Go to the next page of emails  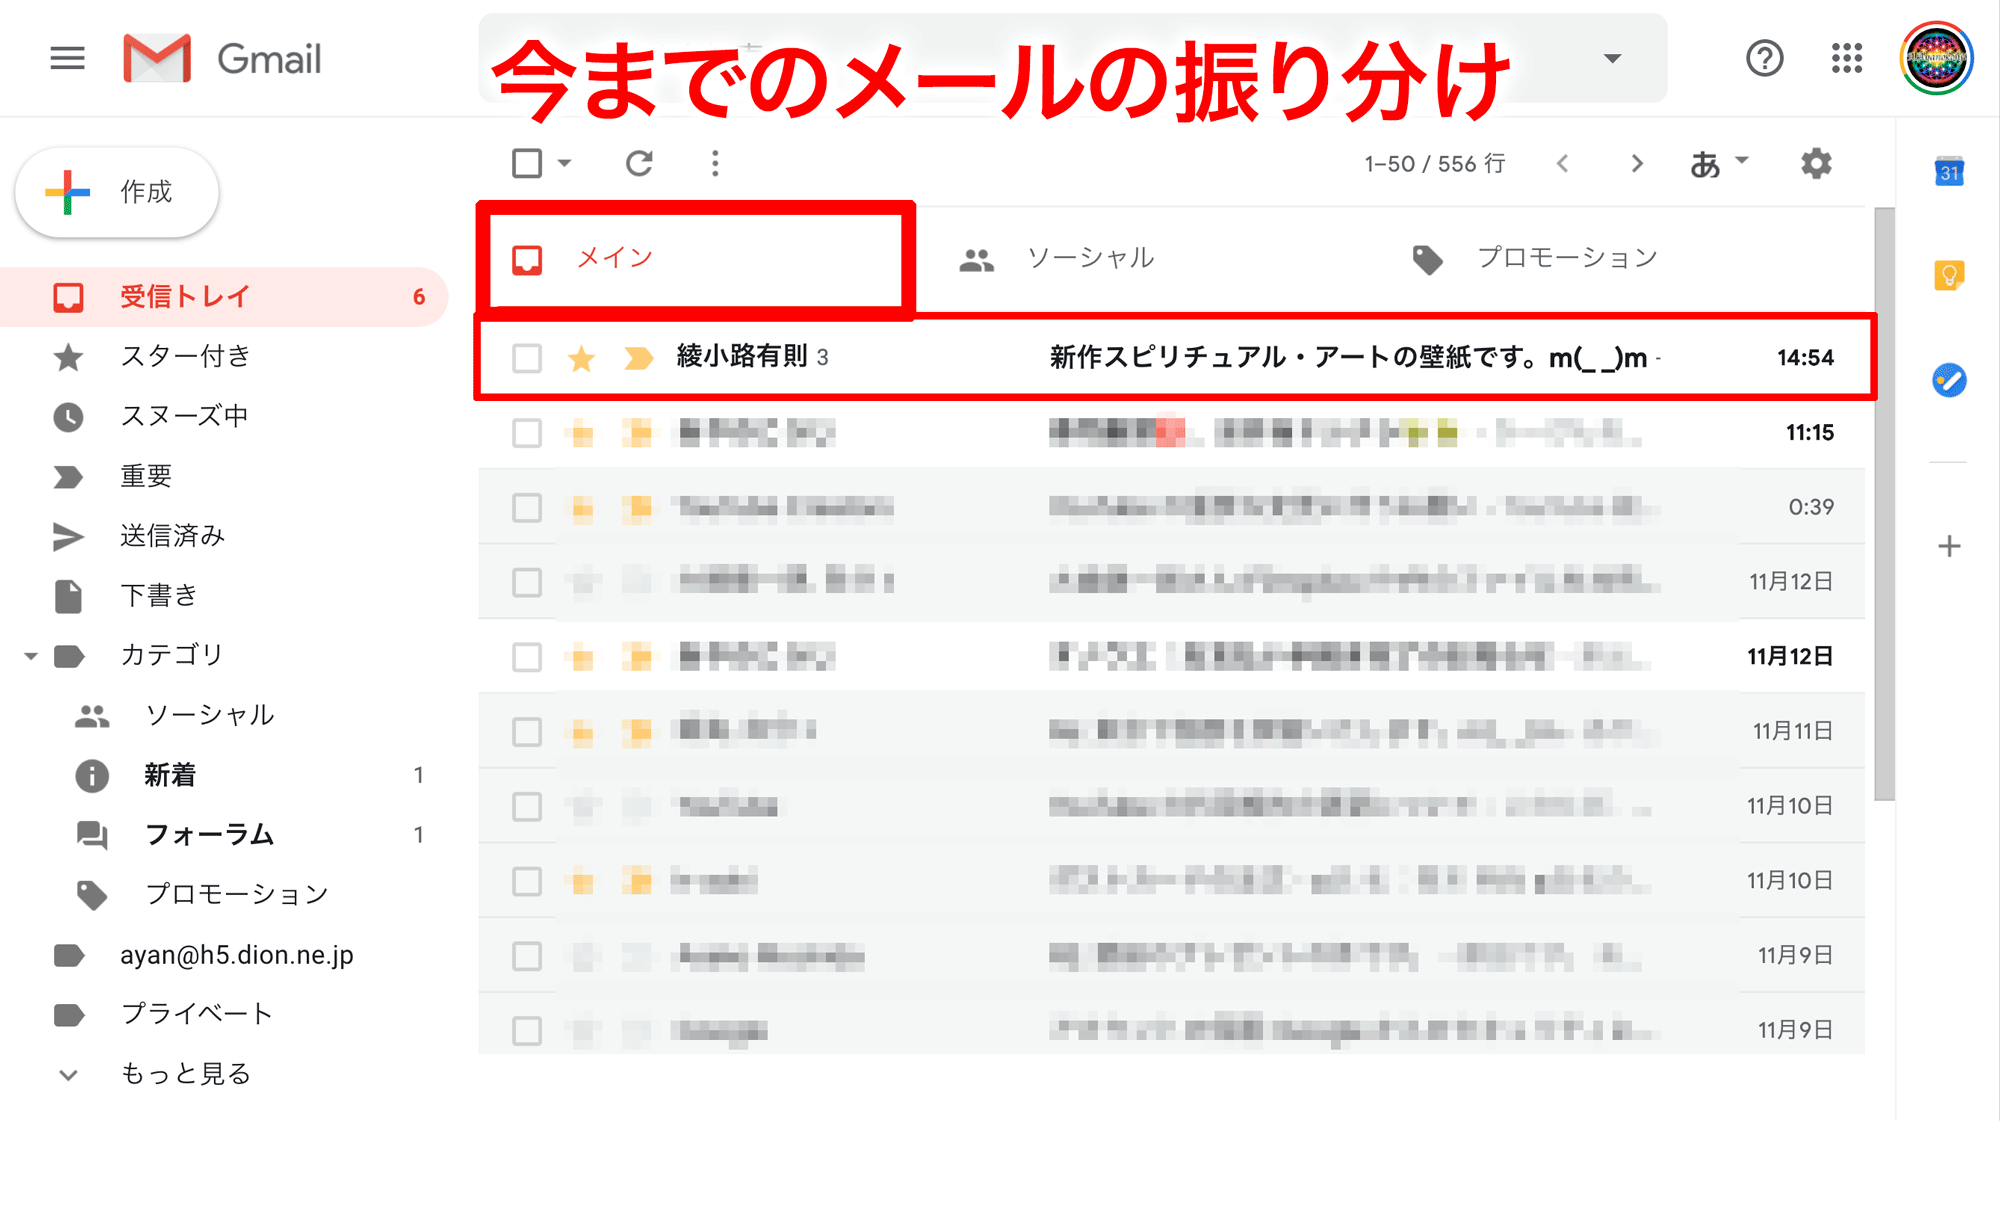tap(1636, 162)
